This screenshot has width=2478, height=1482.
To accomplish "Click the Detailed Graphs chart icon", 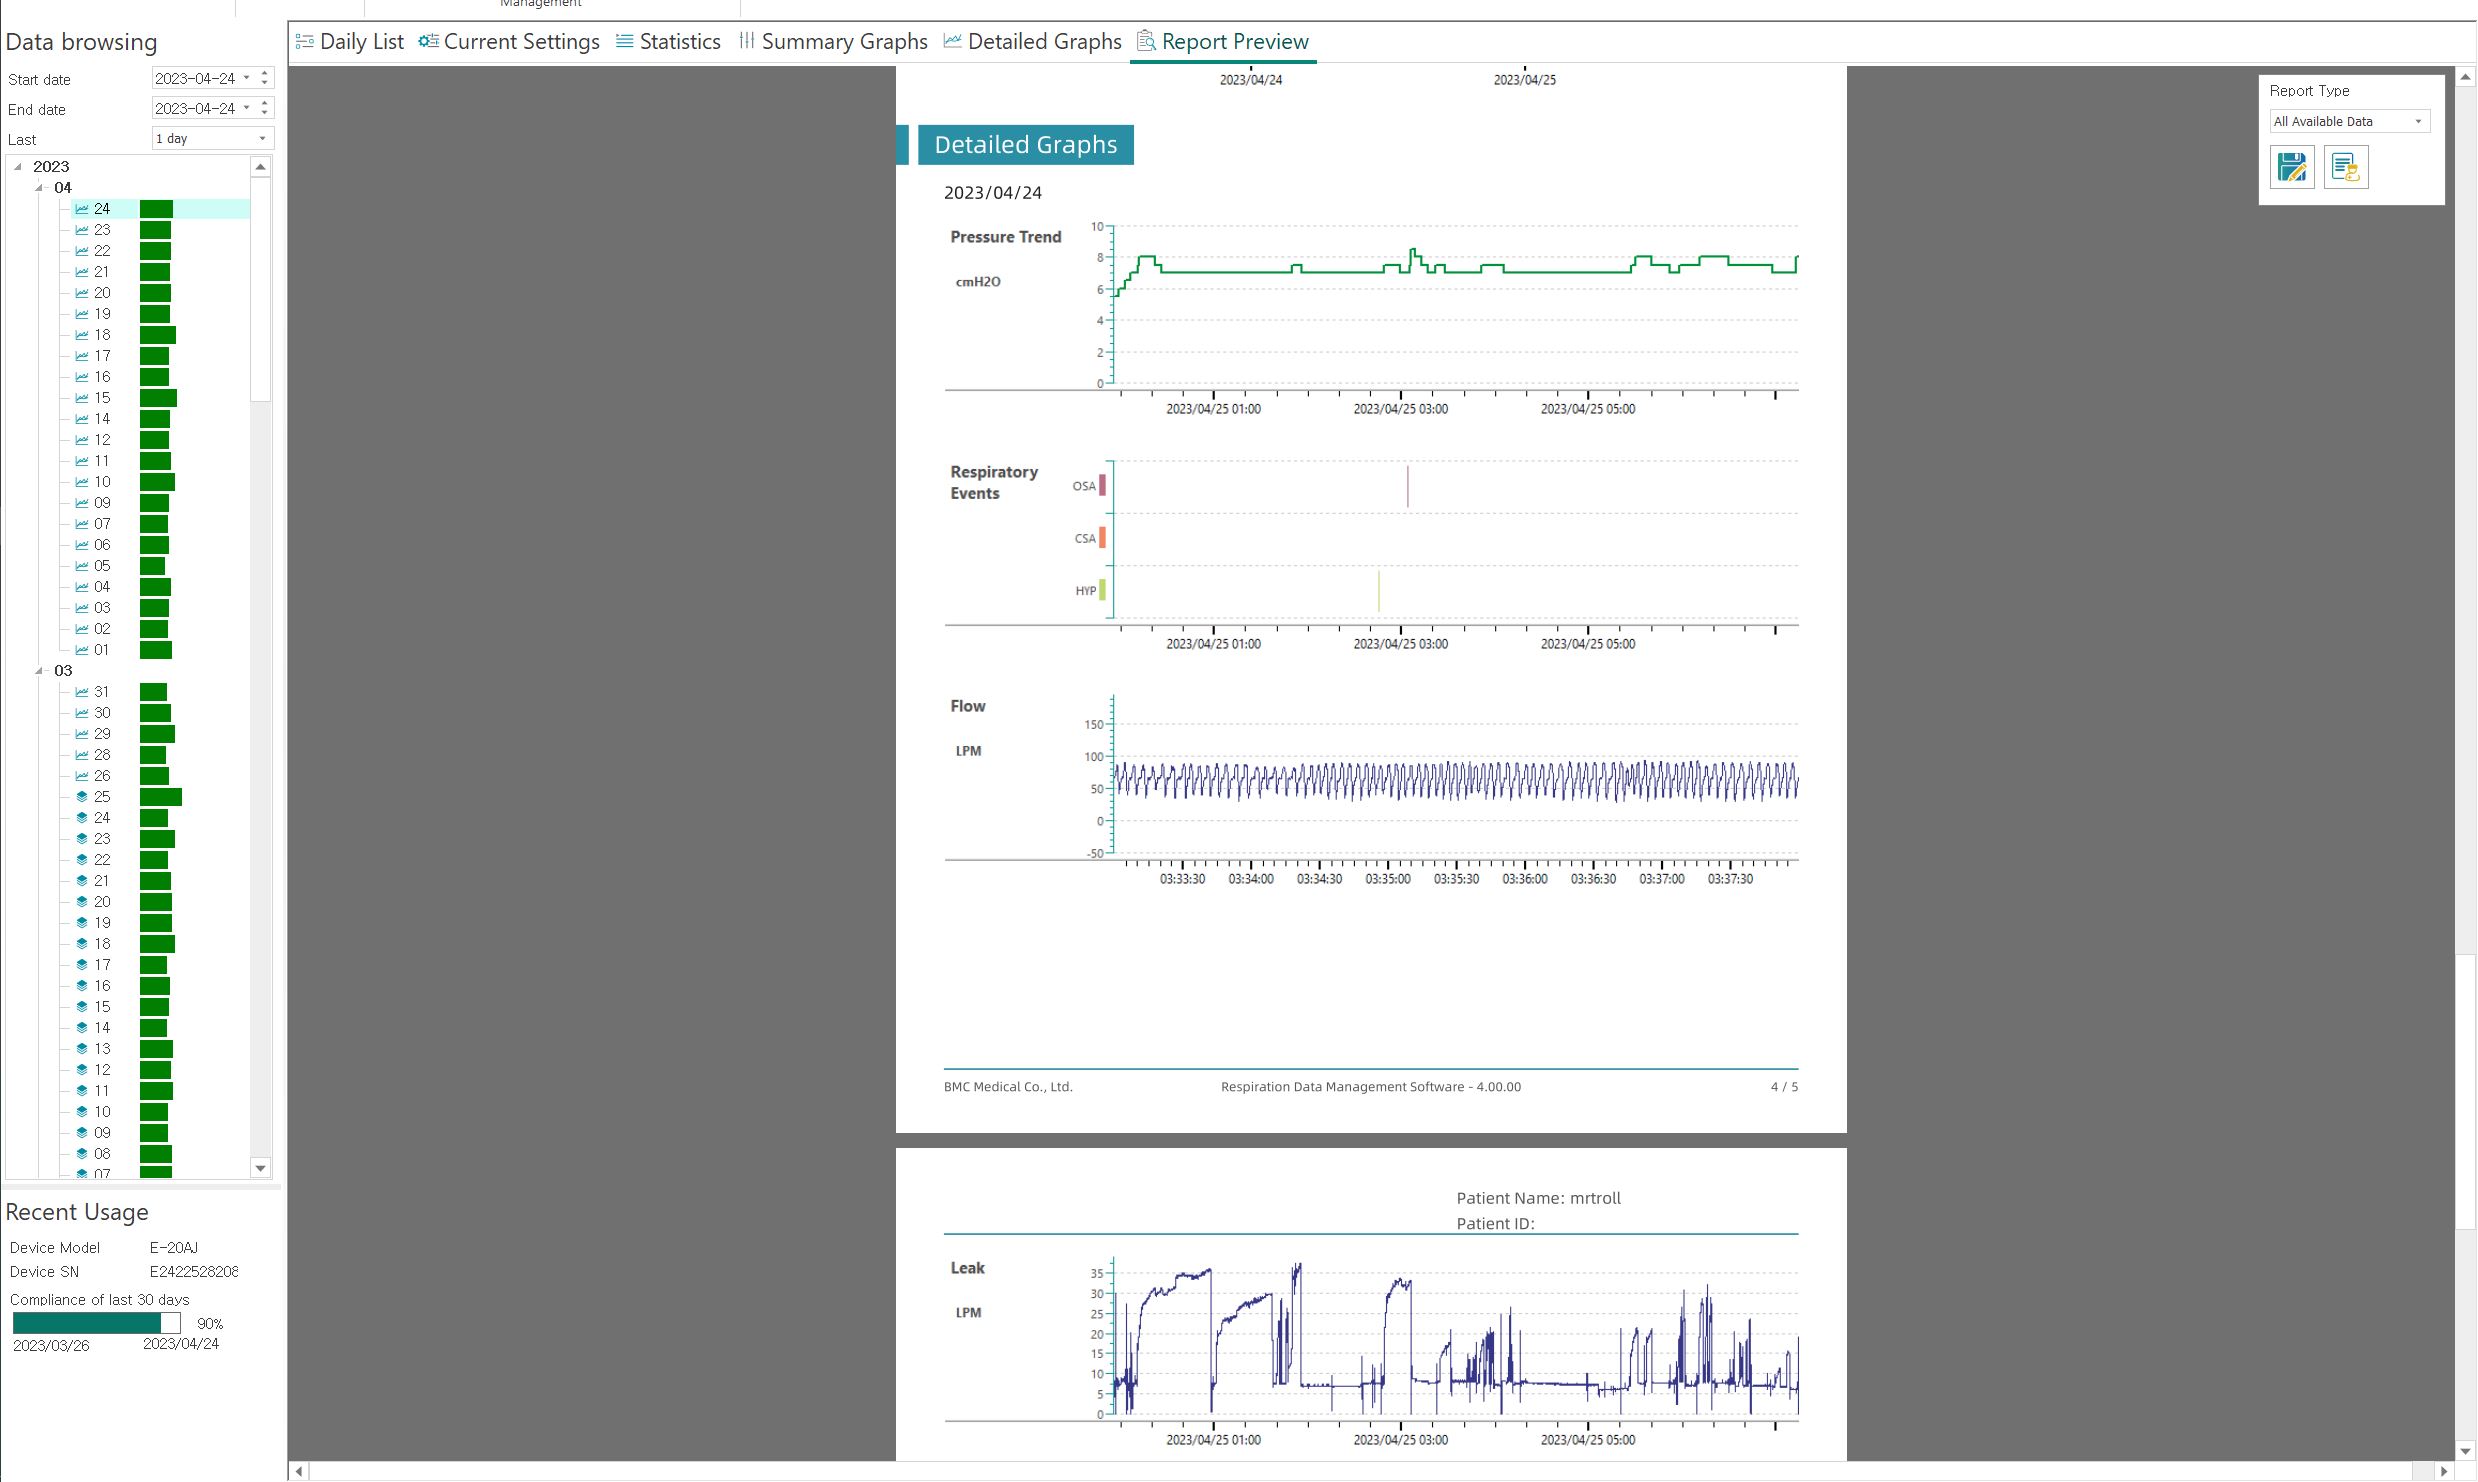I will click(x=953, y=42).
